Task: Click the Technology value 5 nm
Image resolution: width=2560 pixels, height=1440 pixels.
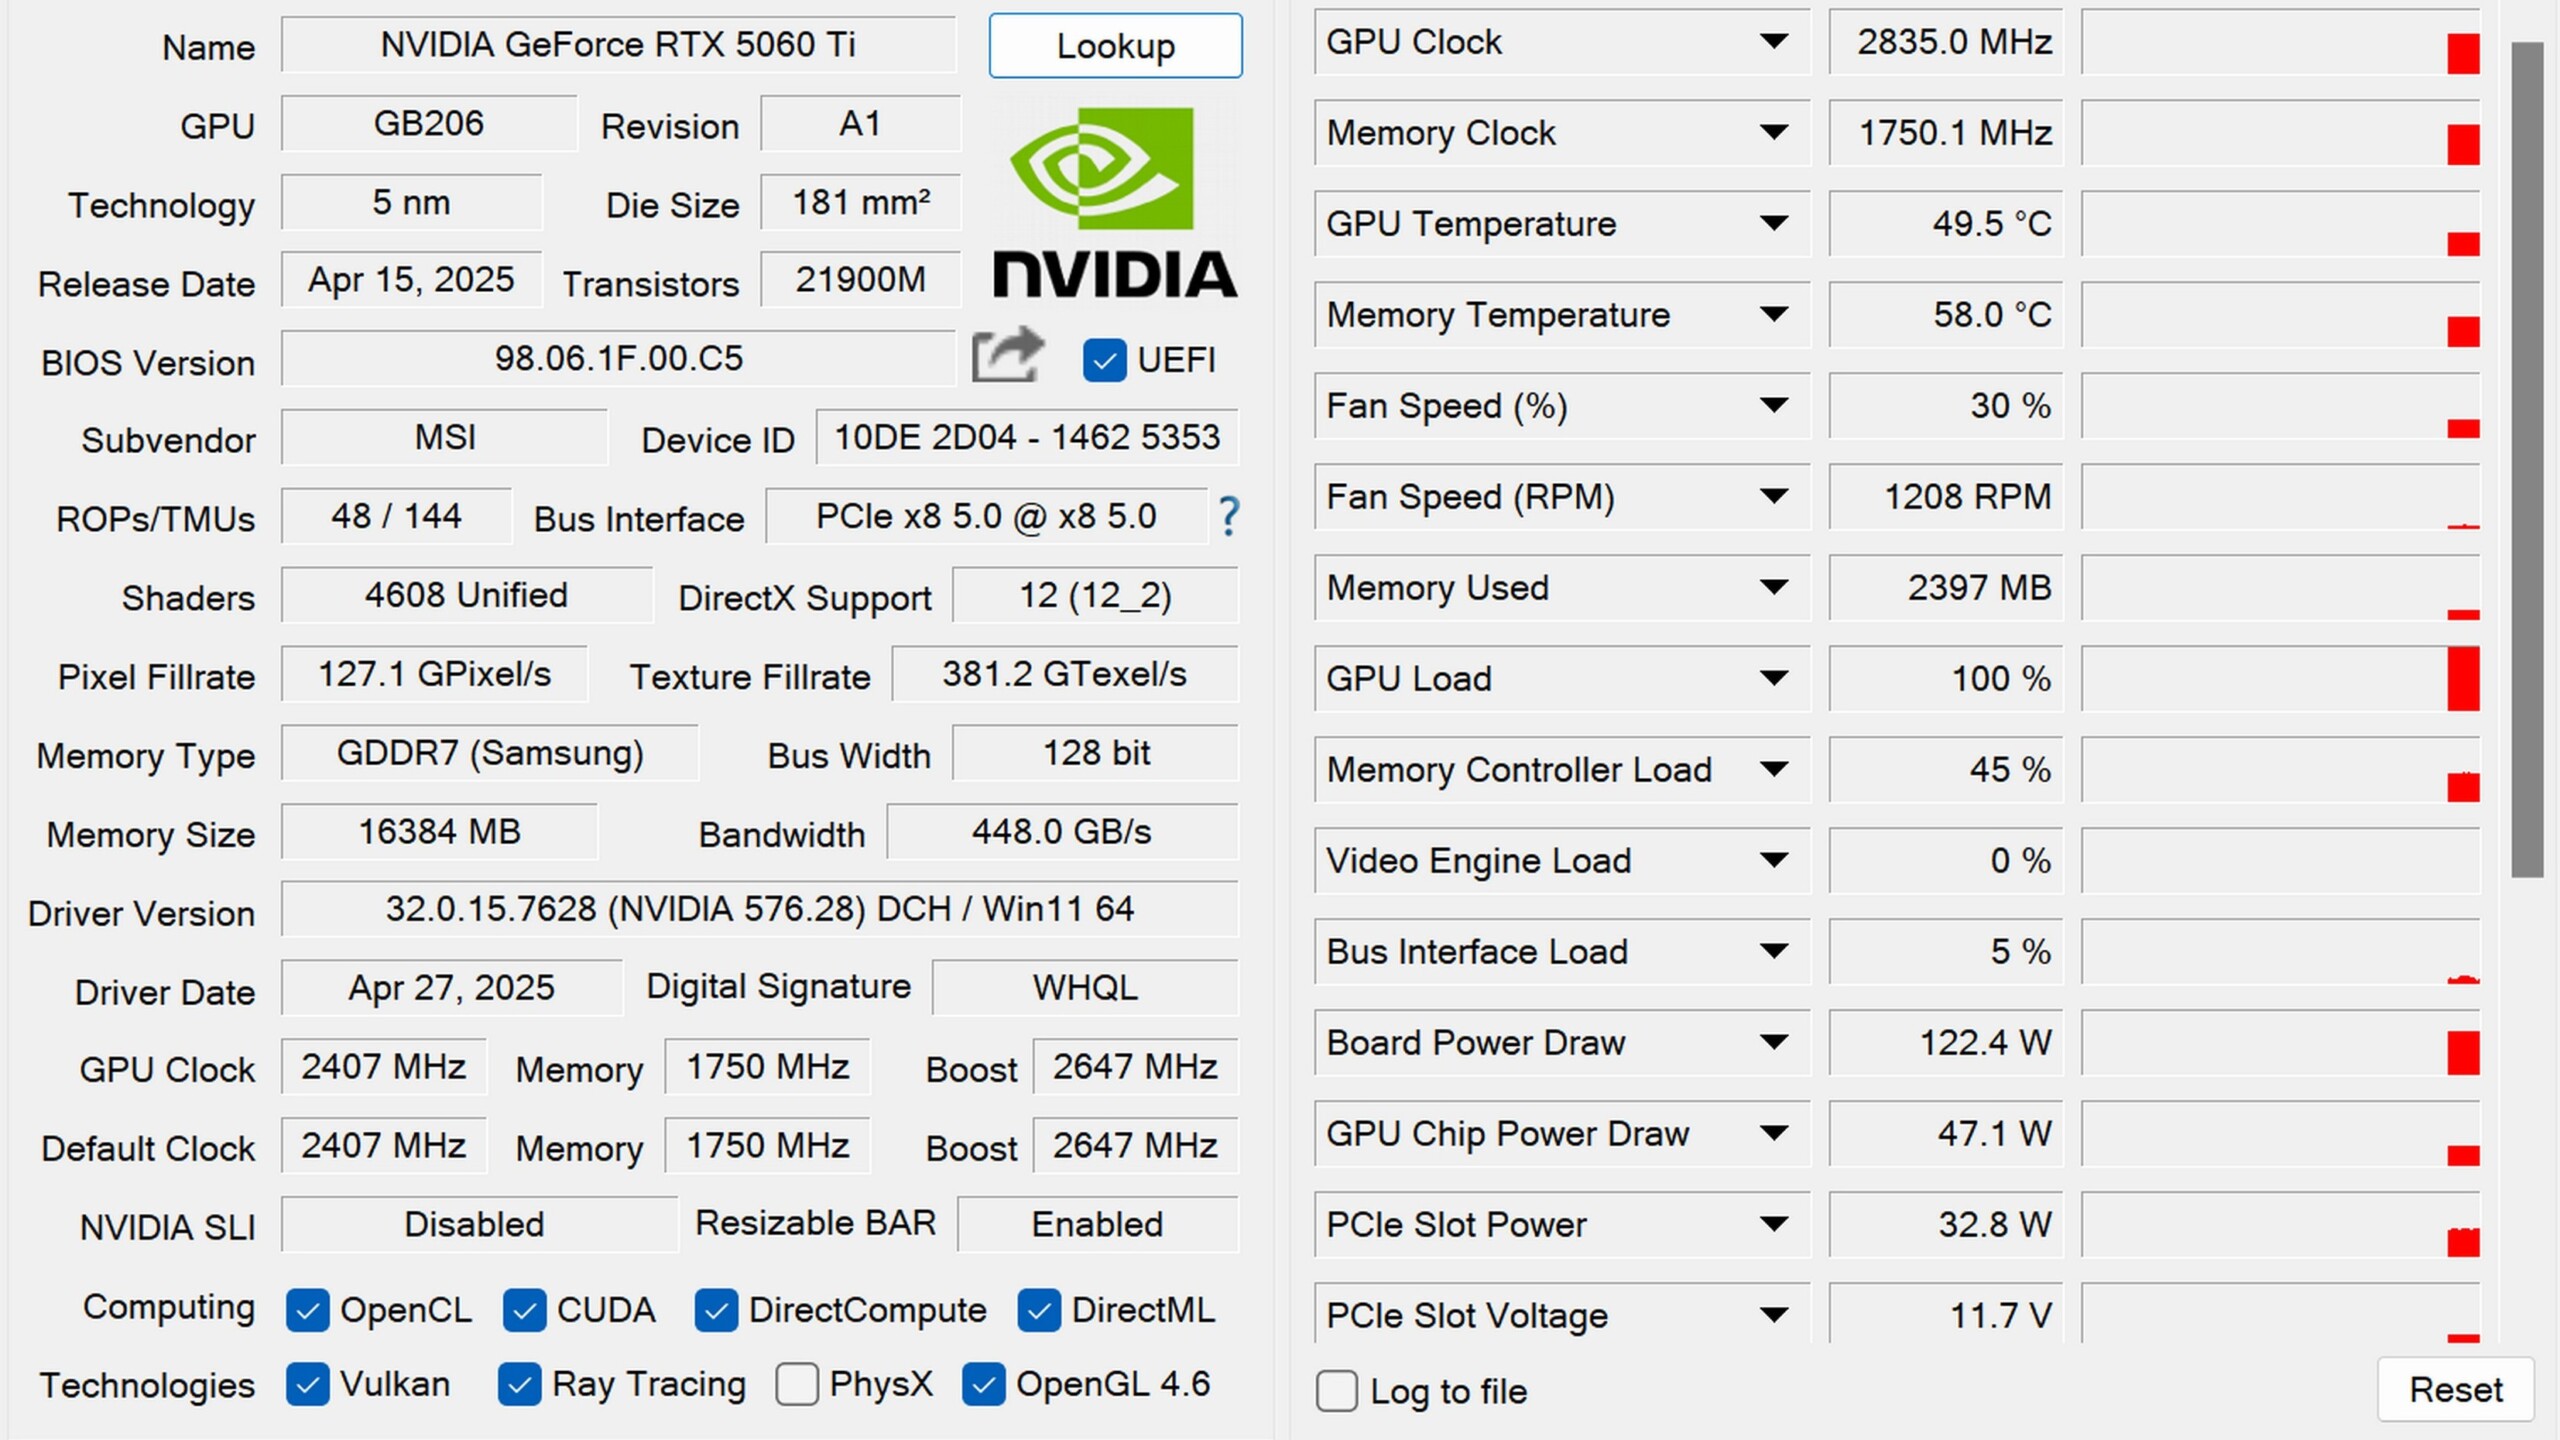Action: 412,203
